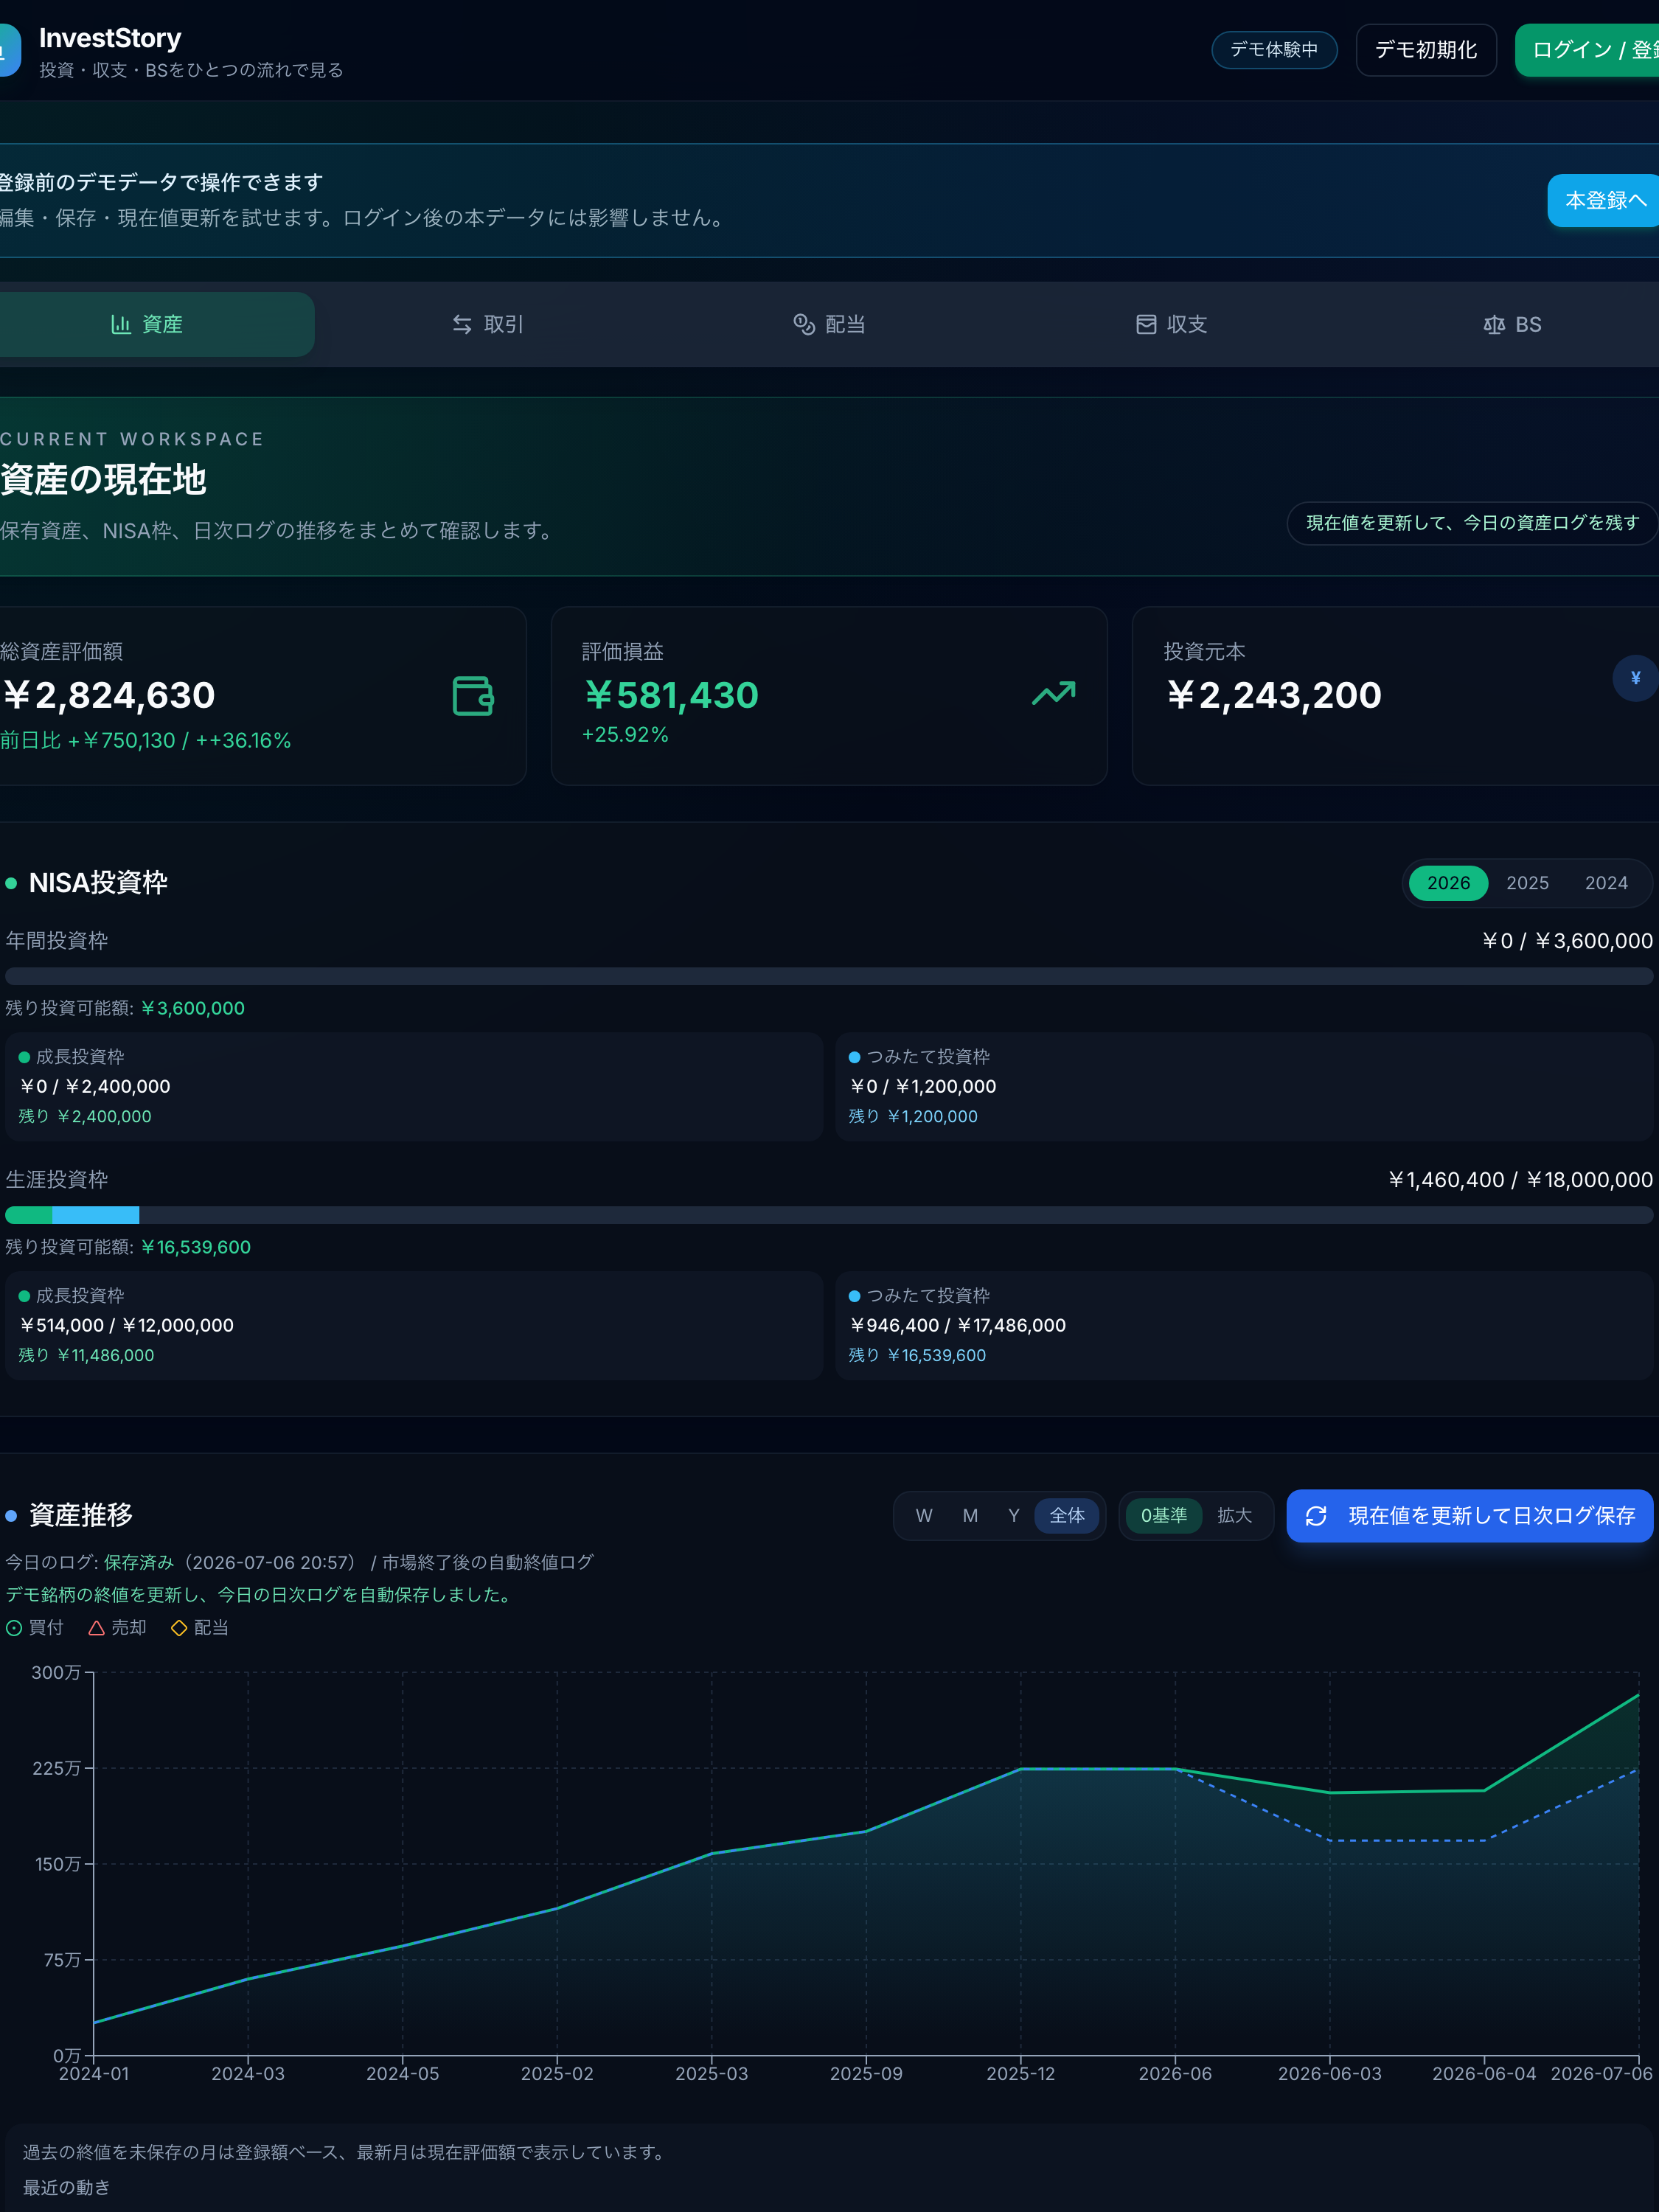
Task: Enable 拡大 chart scale
Action: pos(1234,1516)
